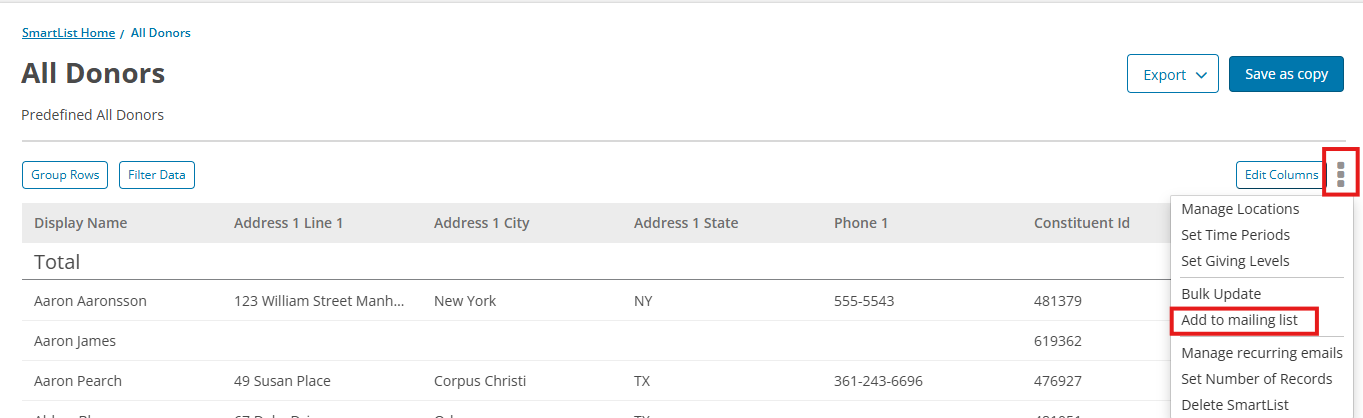Open the three-dot more options menu
The width and height of the screenshot is (1363, 418).
coord(1341,172)
